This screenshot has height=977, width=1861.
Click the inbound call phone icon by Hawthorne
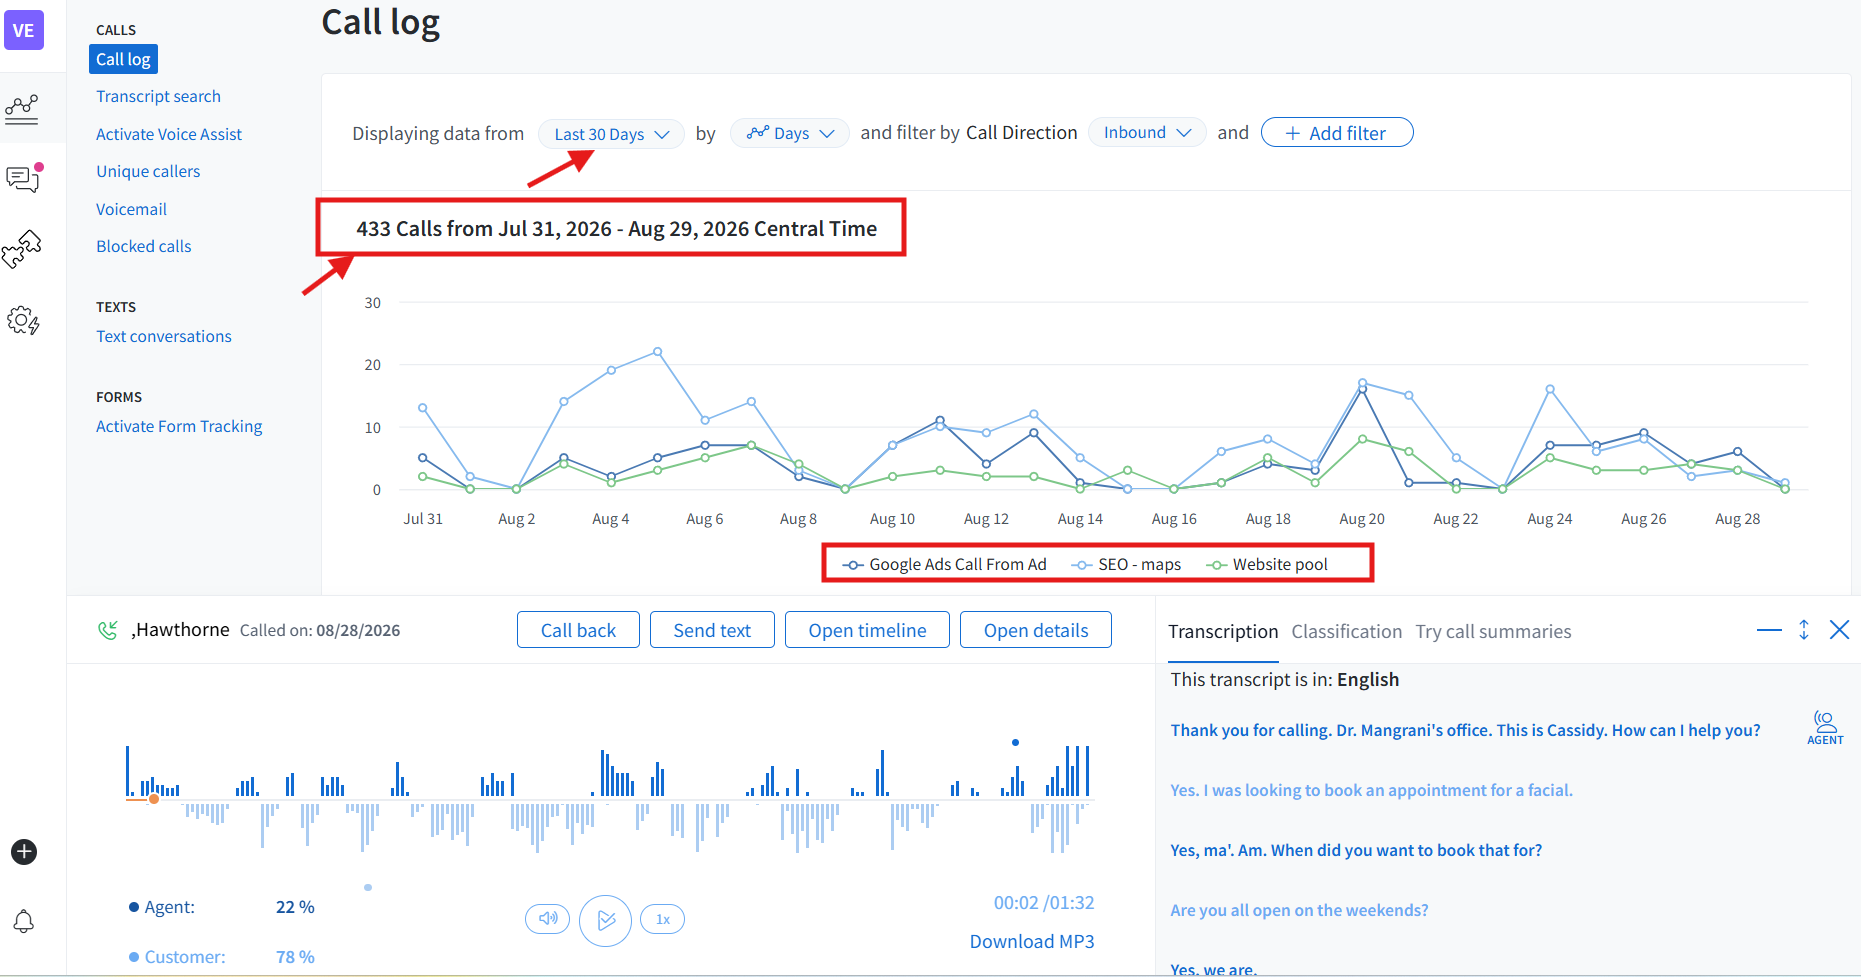(107, 630)
